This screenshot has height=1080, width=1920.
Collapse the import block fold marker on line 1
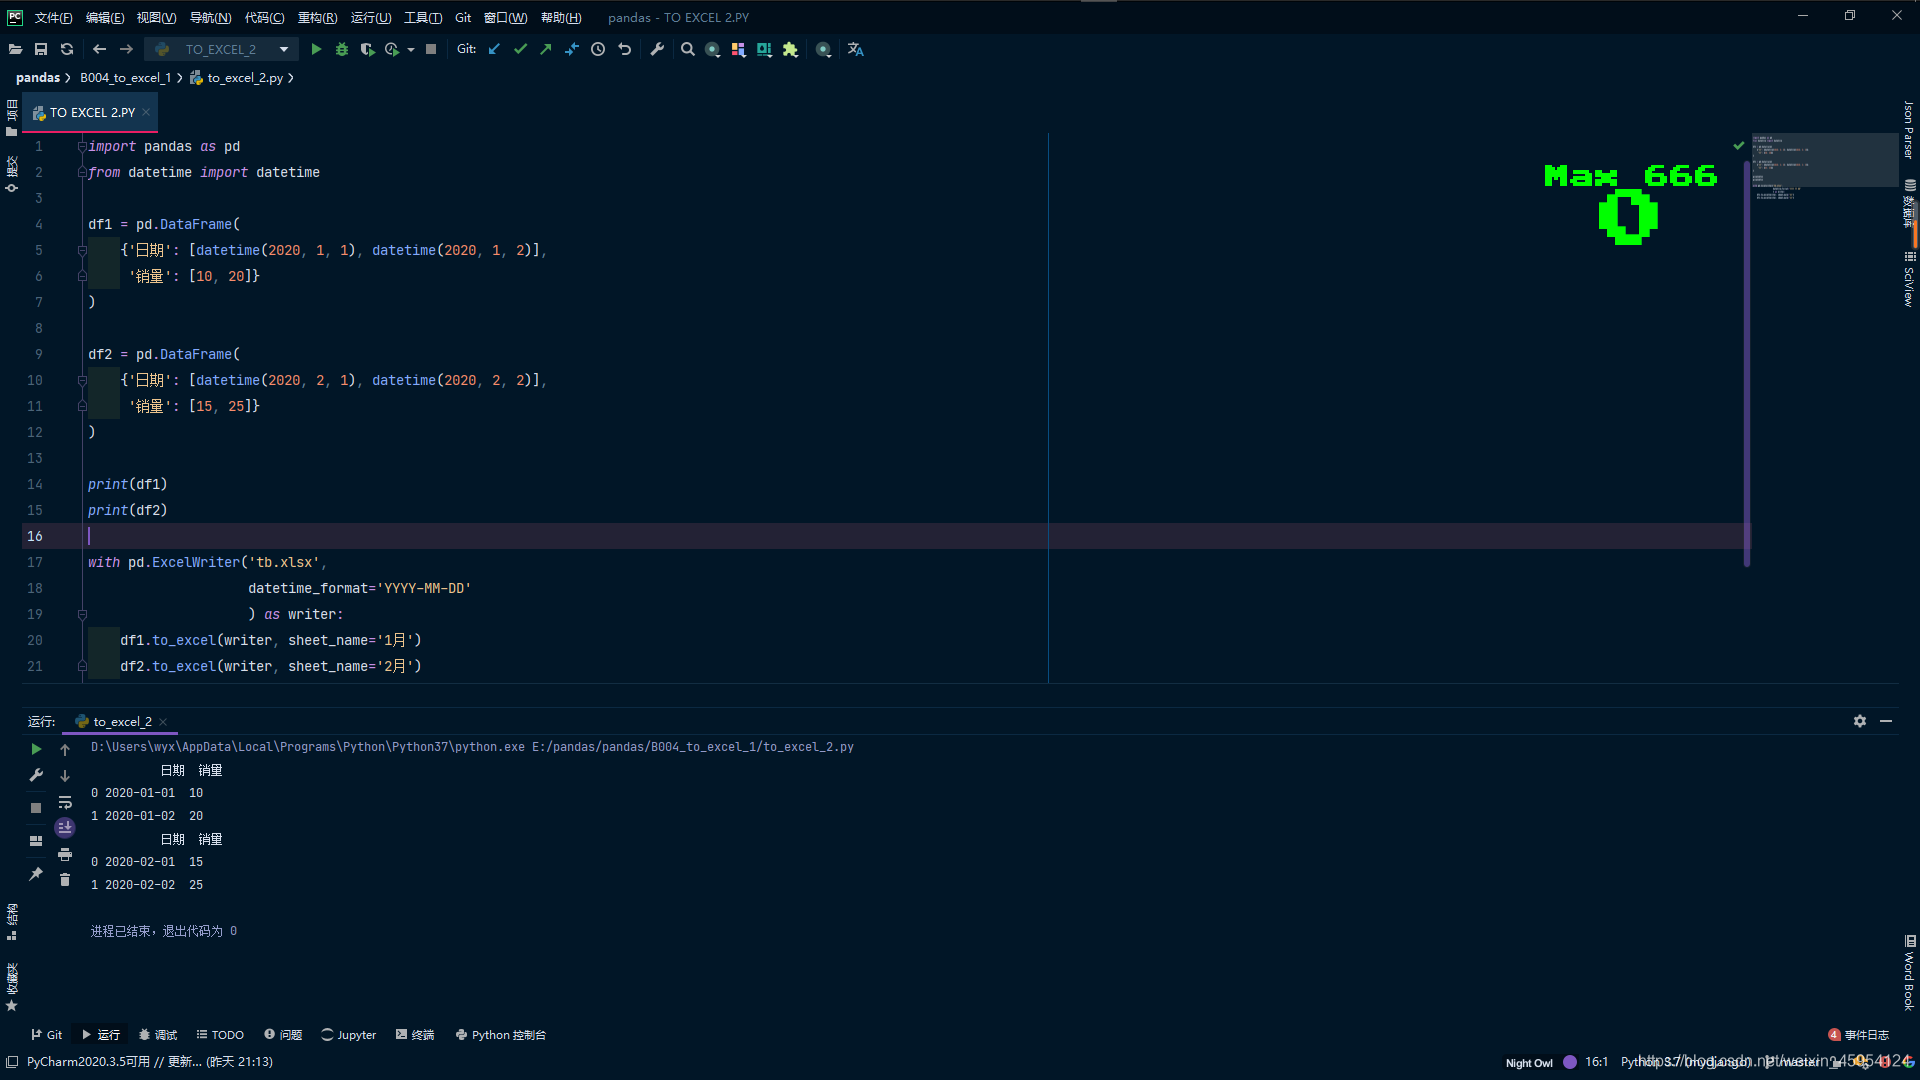click(82, 146)
